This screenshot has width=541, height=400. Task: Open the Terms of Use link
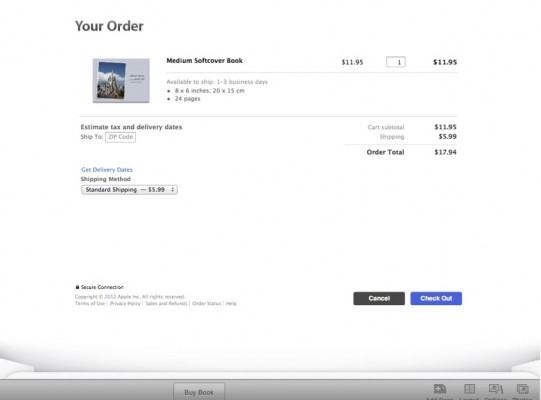click(90, 303)
